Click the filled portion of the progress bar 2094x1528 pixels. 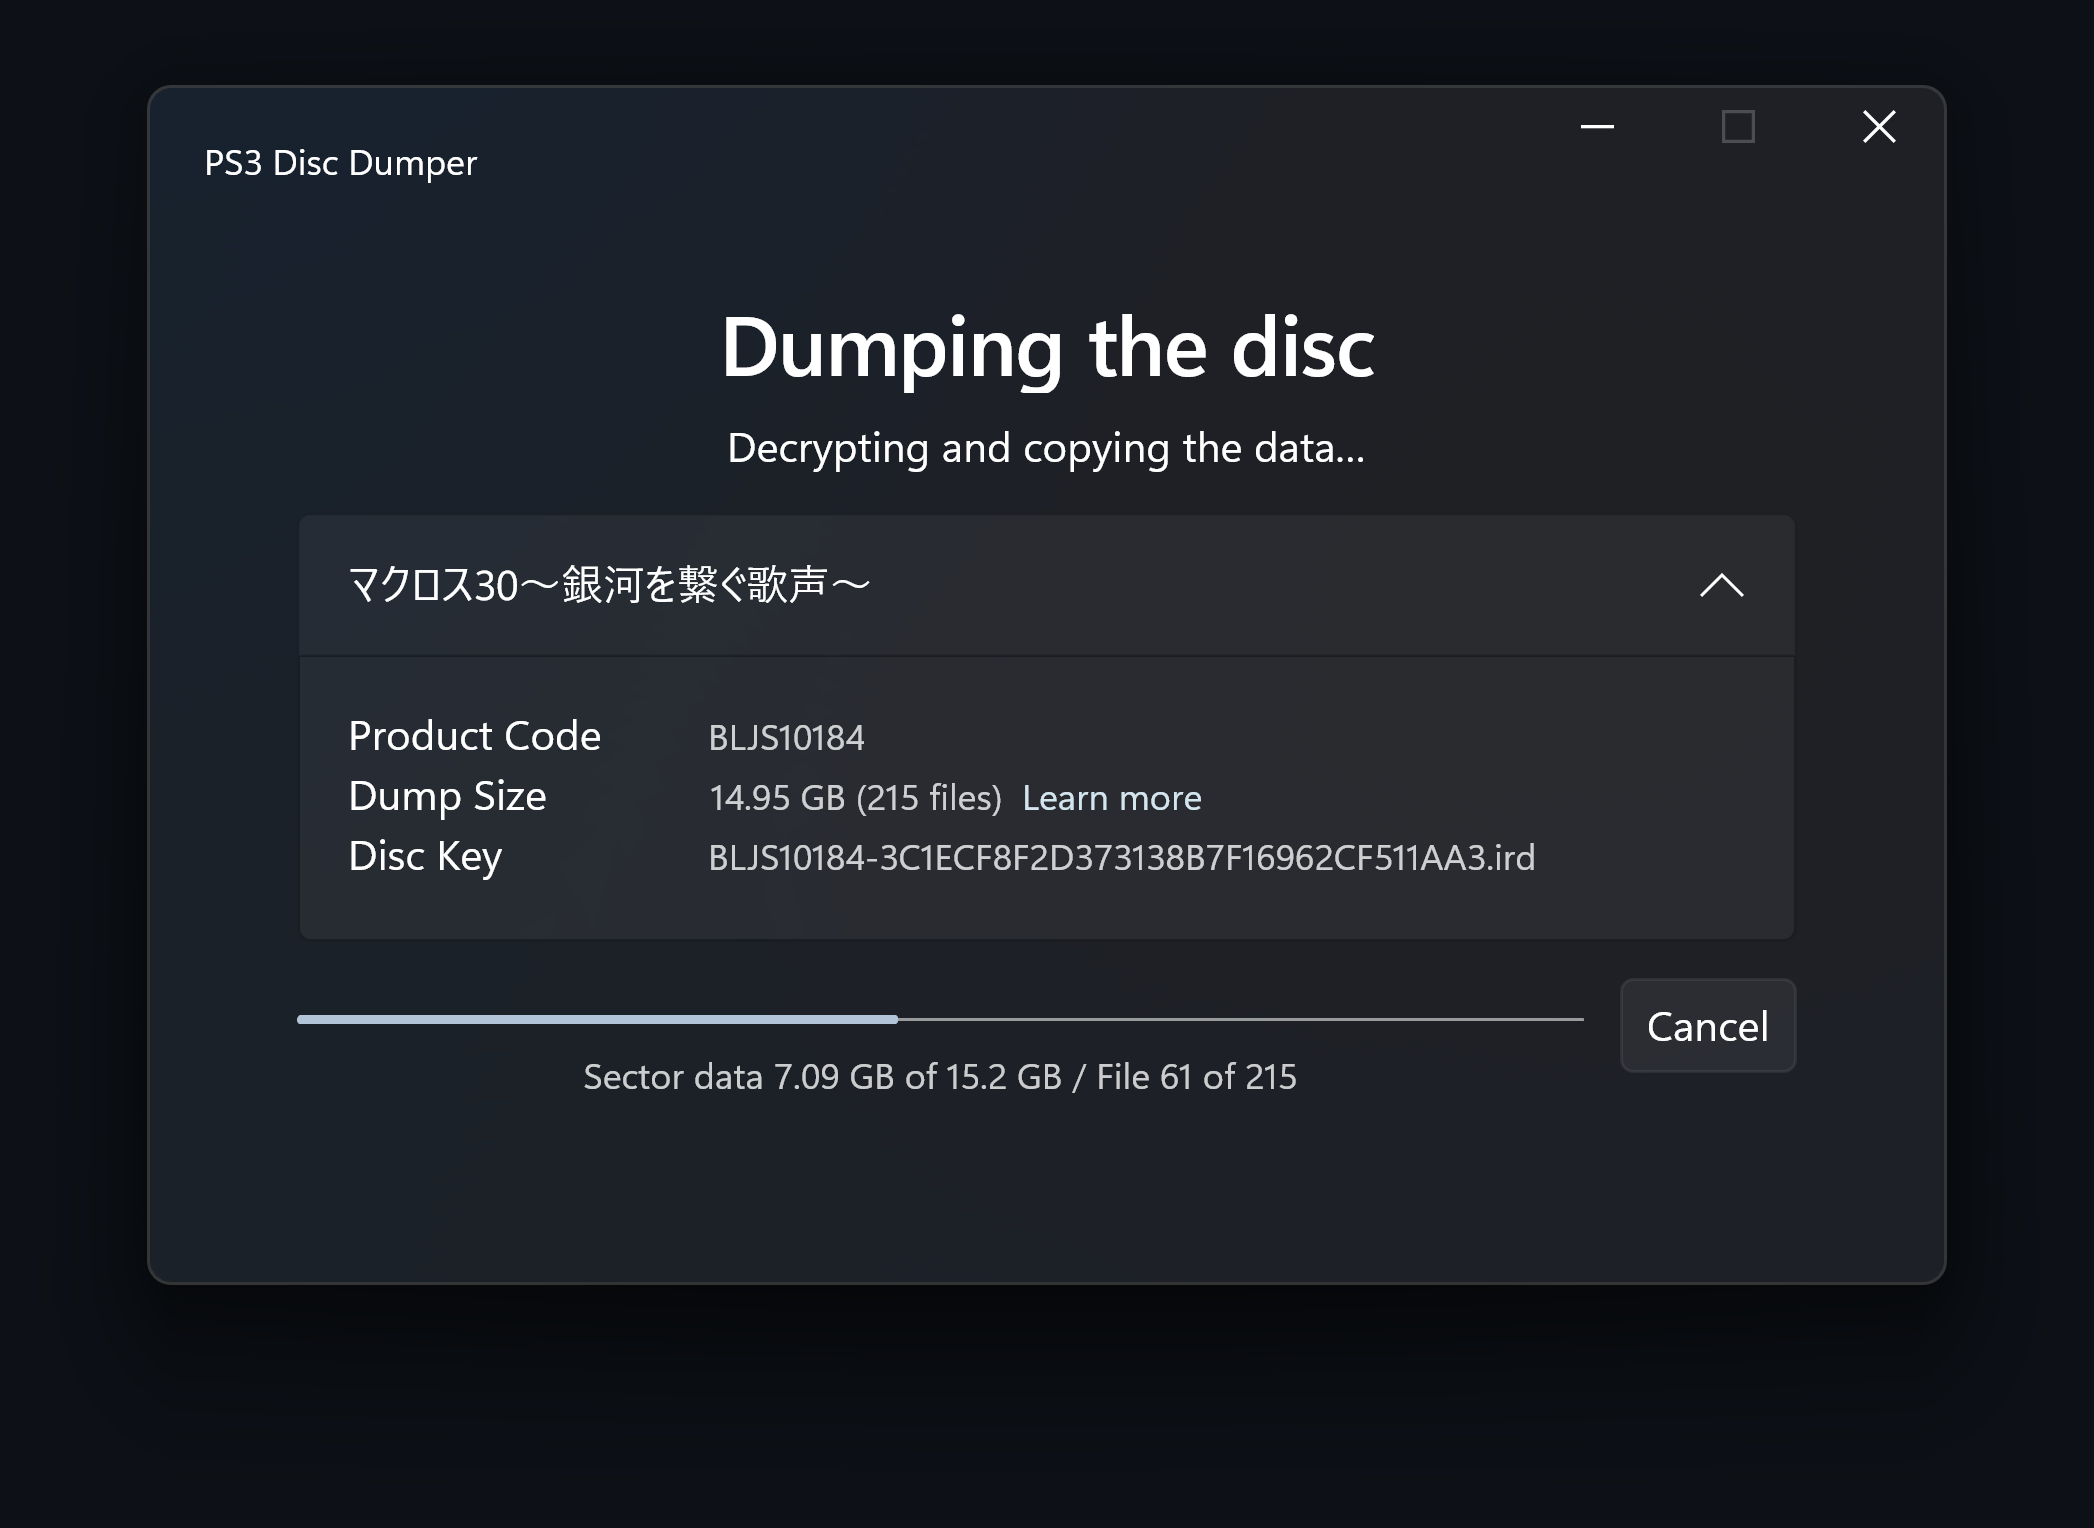[x=597, y=1019]
